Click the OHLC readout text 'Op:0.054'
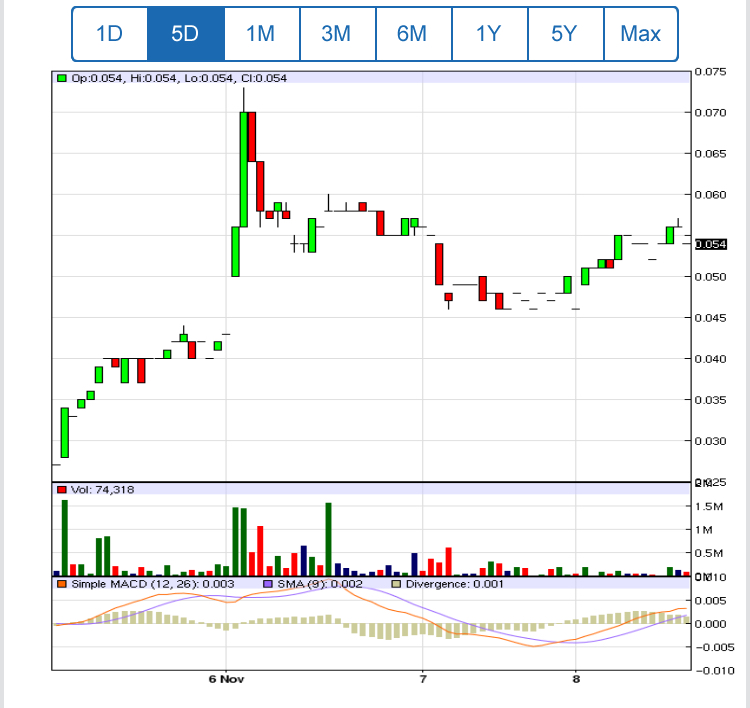The image size is (750, 708). coord(98,78)
